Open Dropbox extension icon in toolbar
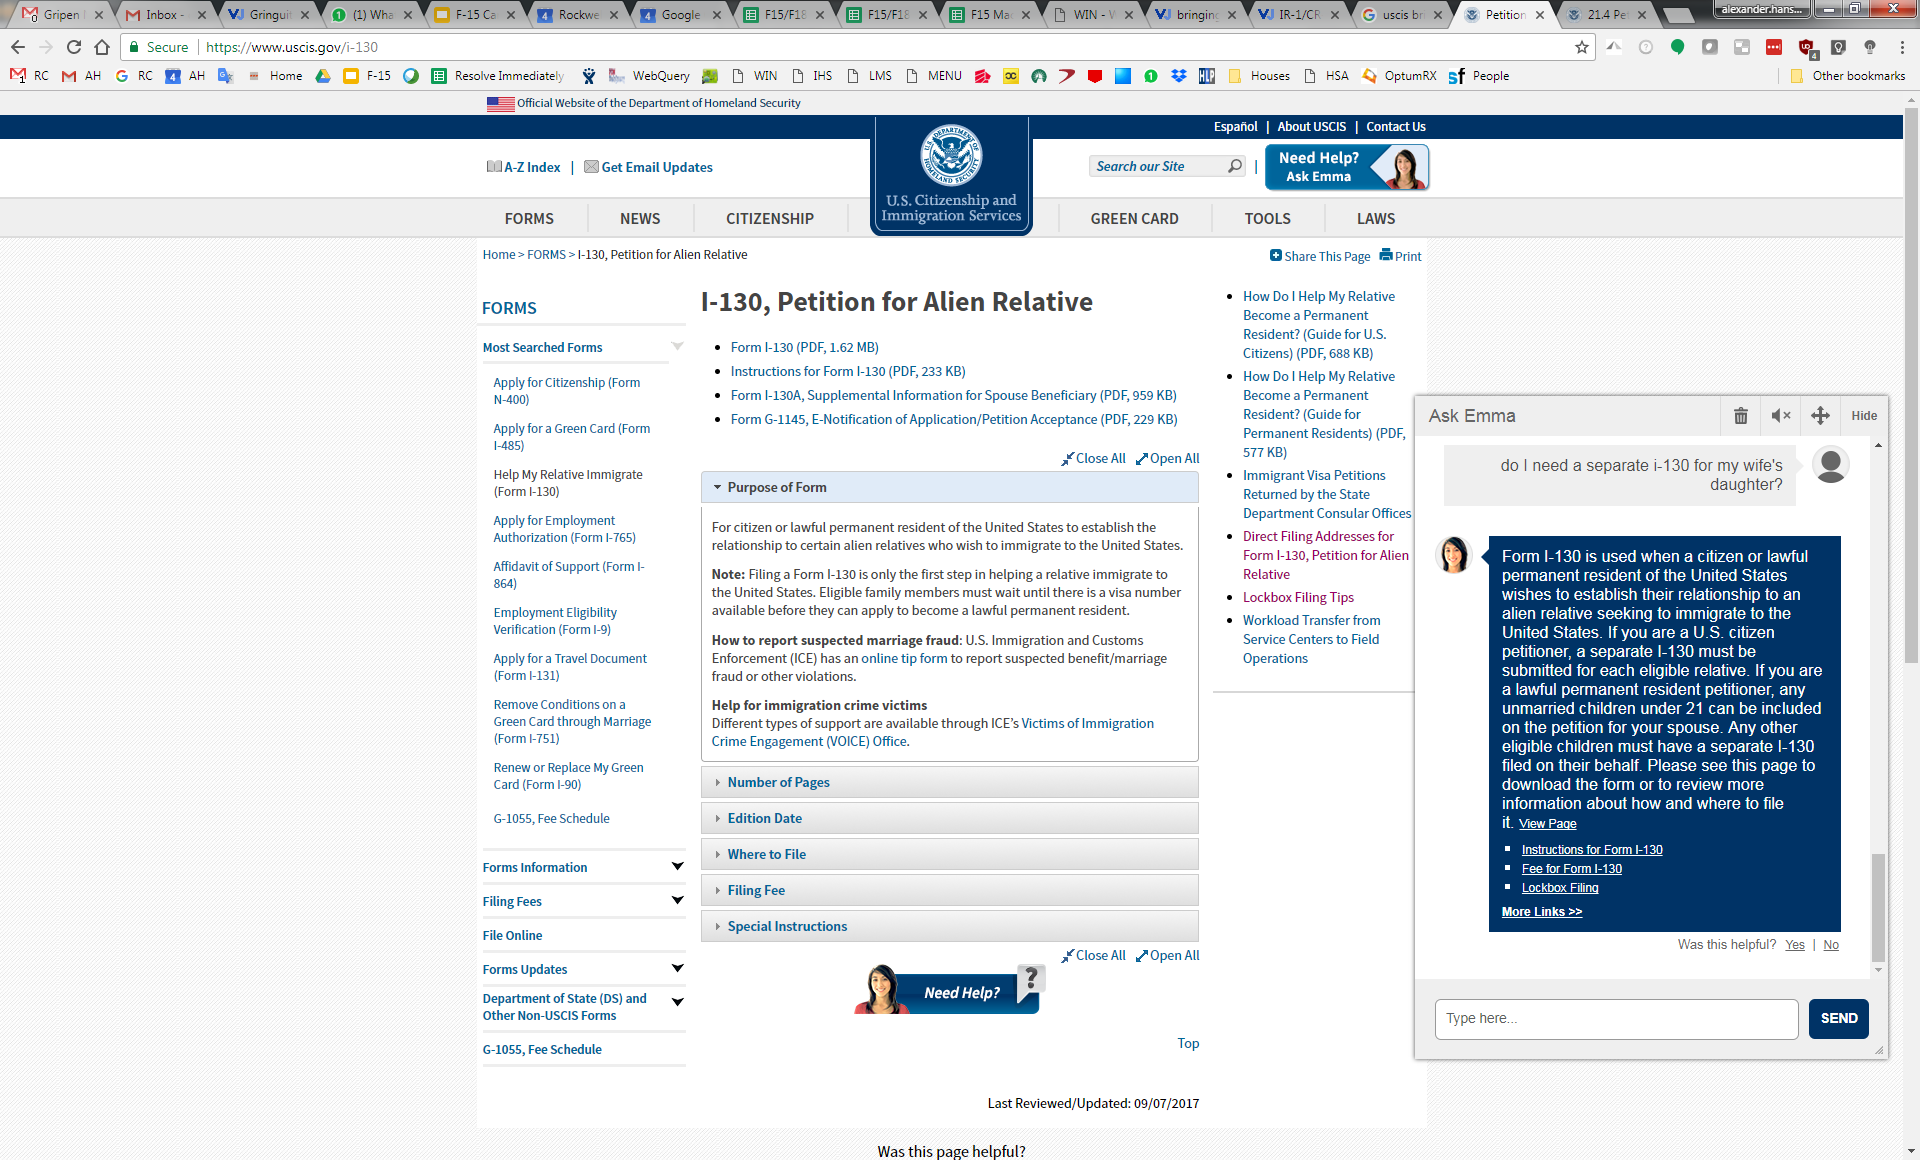 1179,76
